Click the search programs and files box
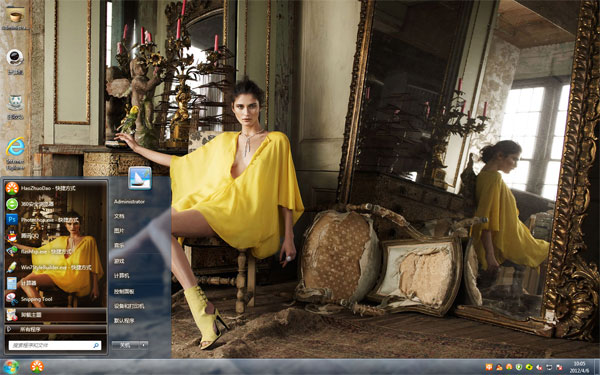Image resolution: width=600 pixels, height=375 pixels. click(x=55, y=346)
